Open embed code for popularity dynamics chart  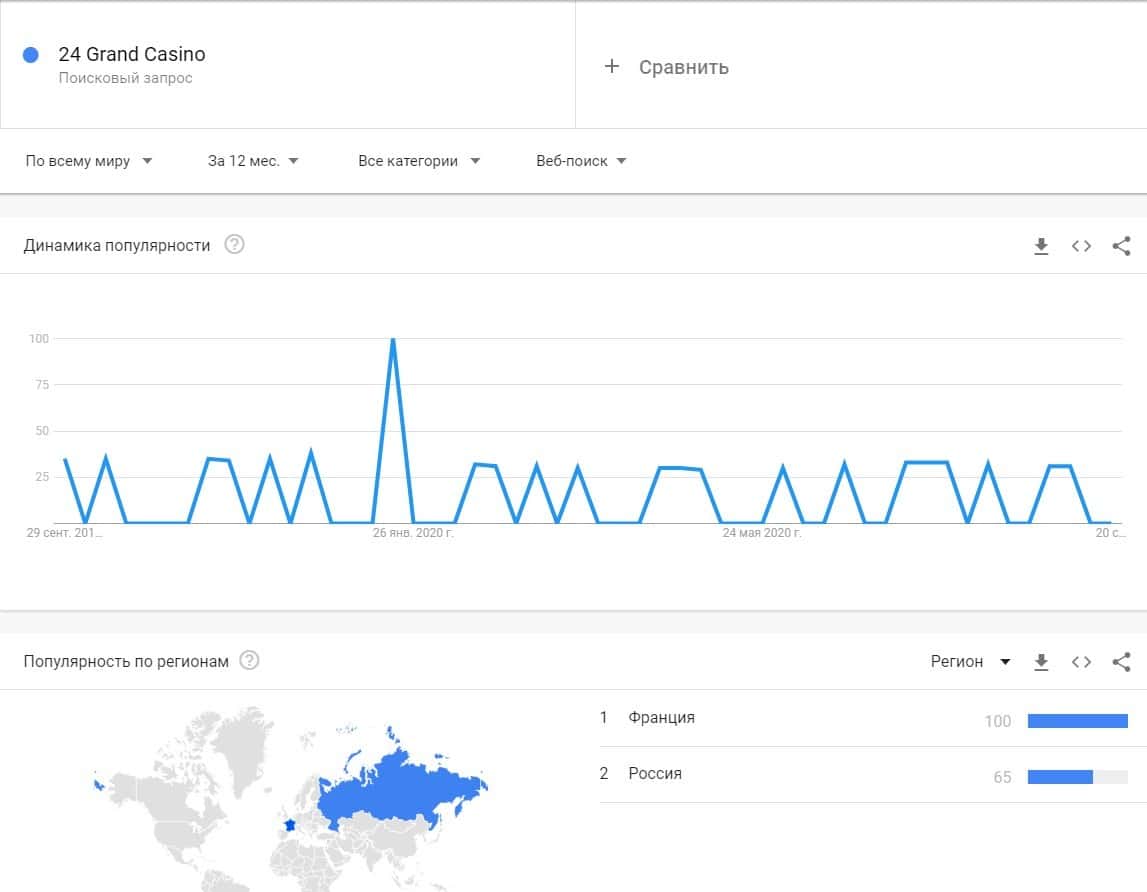[1081, 246]
